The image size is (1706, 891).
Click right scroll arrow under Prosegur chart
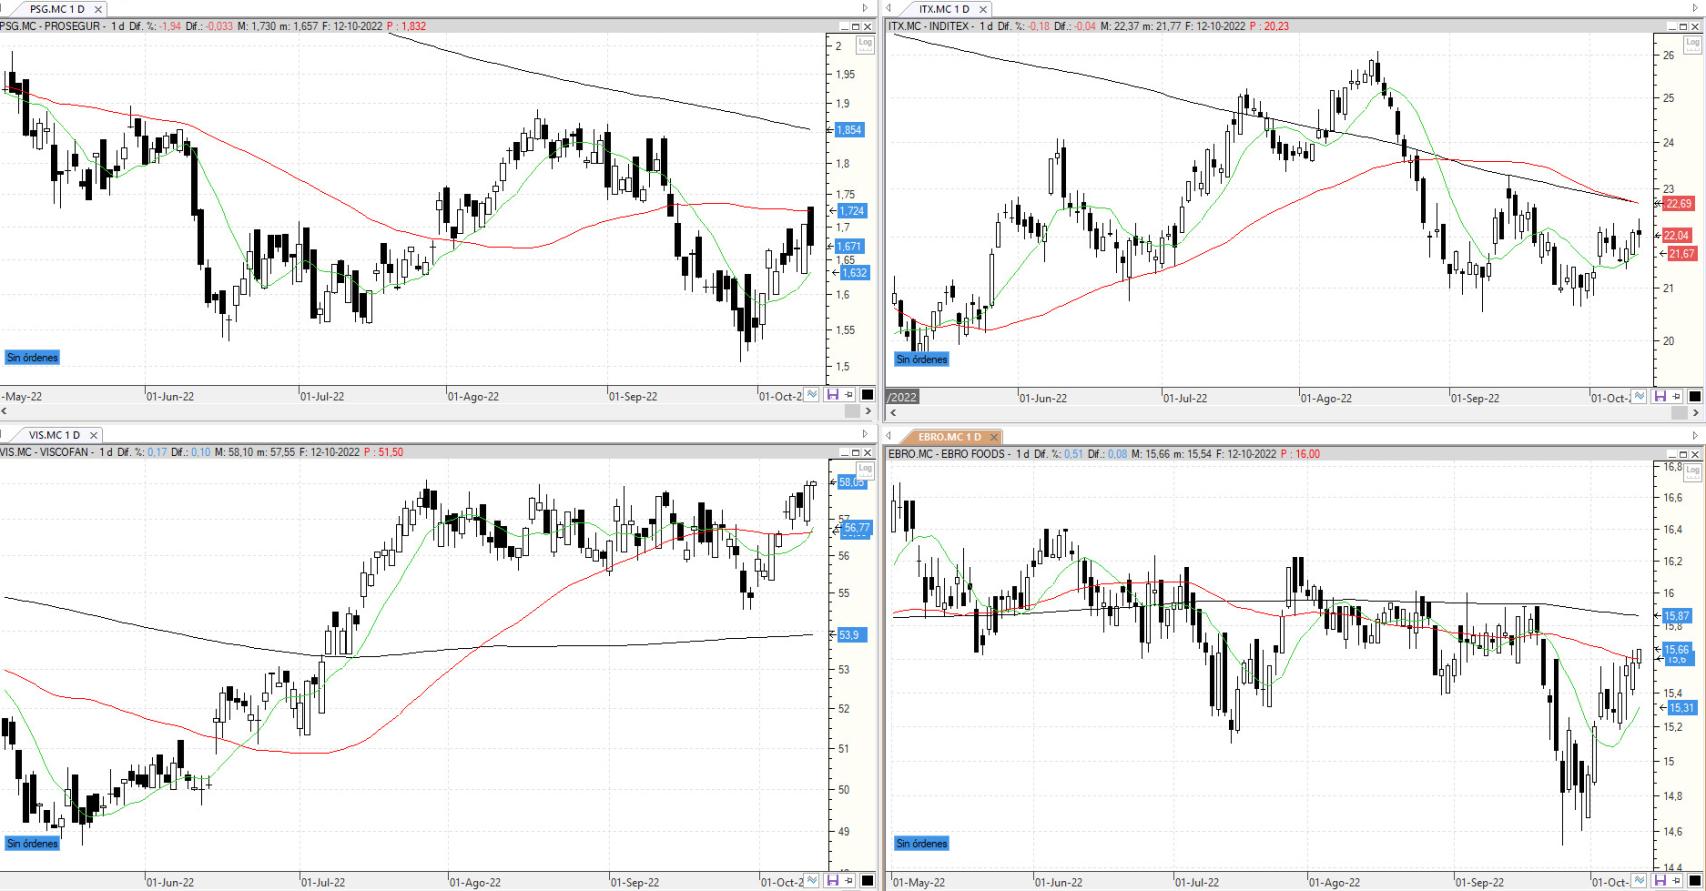tap(867, 411)
